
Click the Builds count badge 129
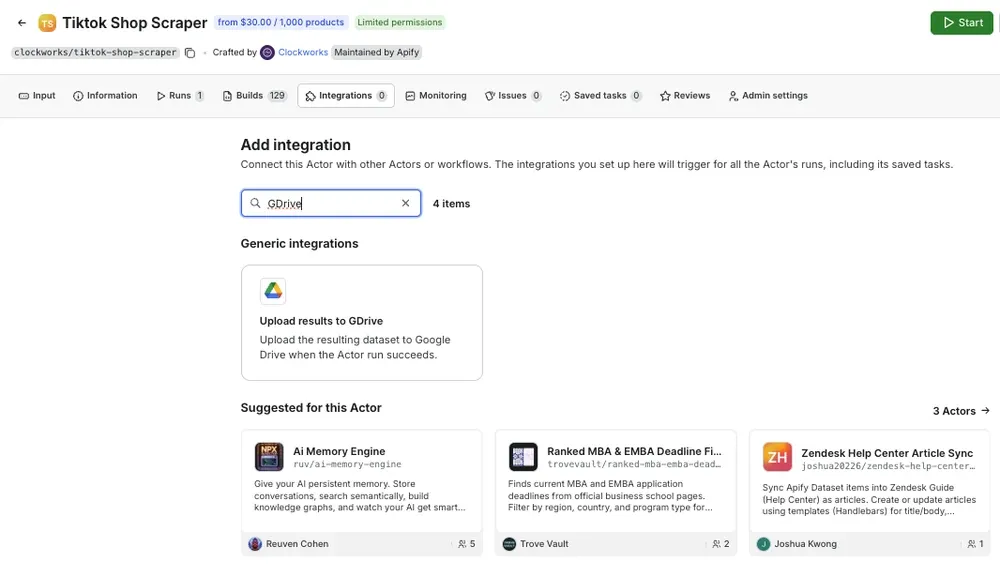(277, 96)
